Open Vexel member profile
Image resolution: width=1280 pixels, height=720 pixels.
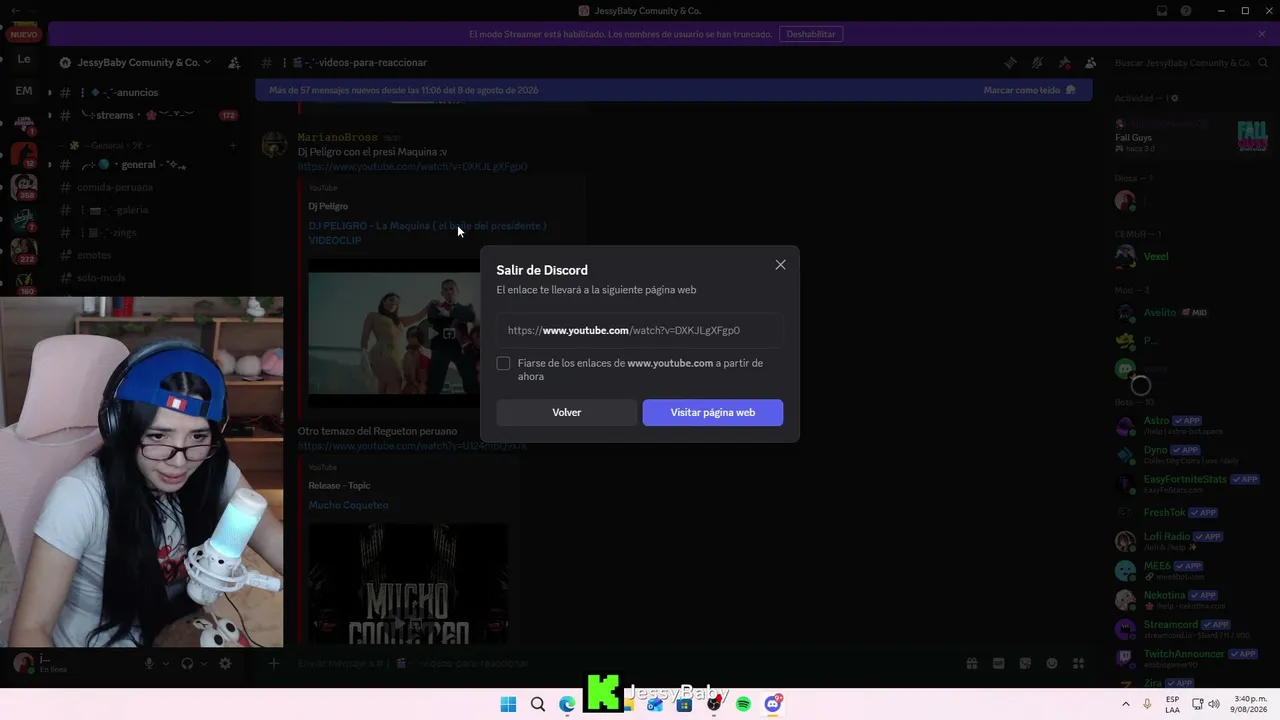[x=1190, y=256]
